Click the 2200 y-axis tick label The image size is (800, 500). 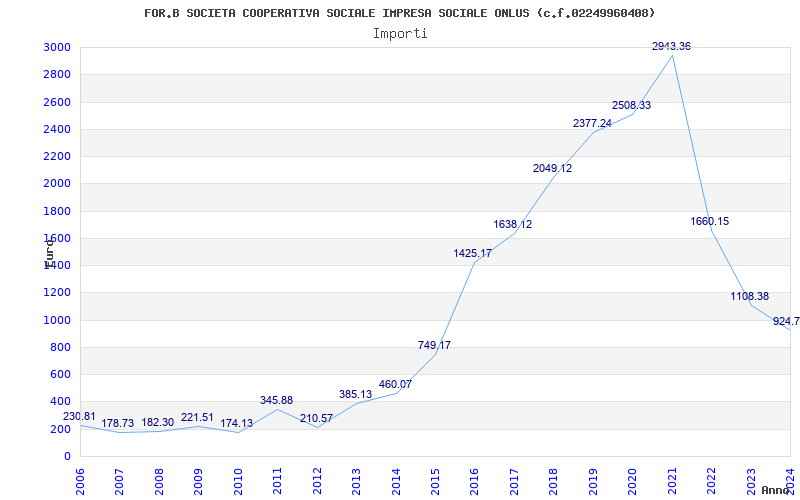[59, 157]
